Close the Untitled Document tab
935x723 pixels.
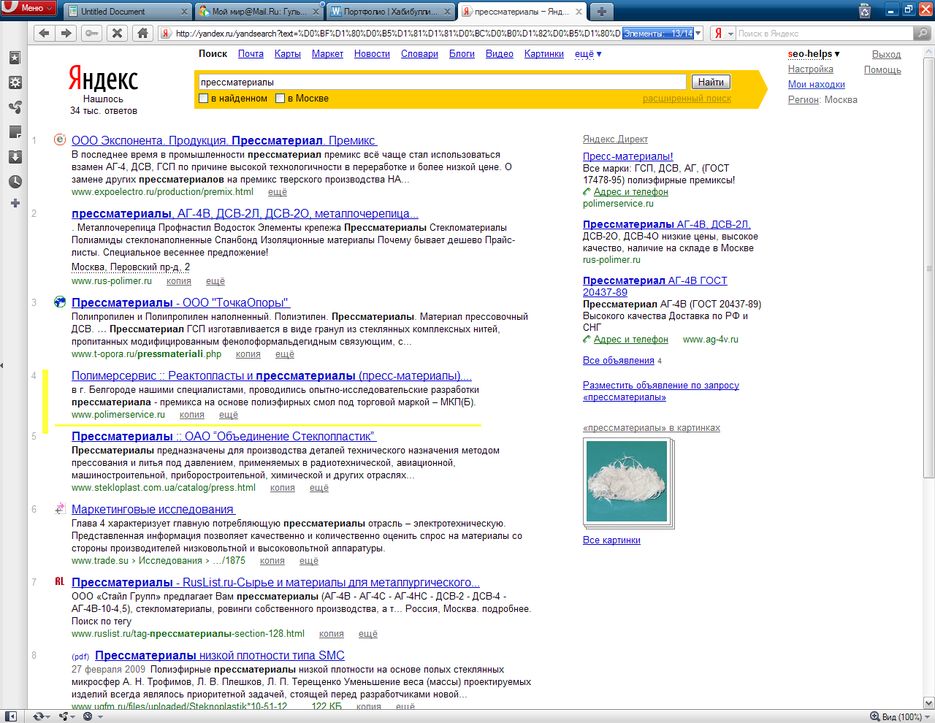point(184,11)
